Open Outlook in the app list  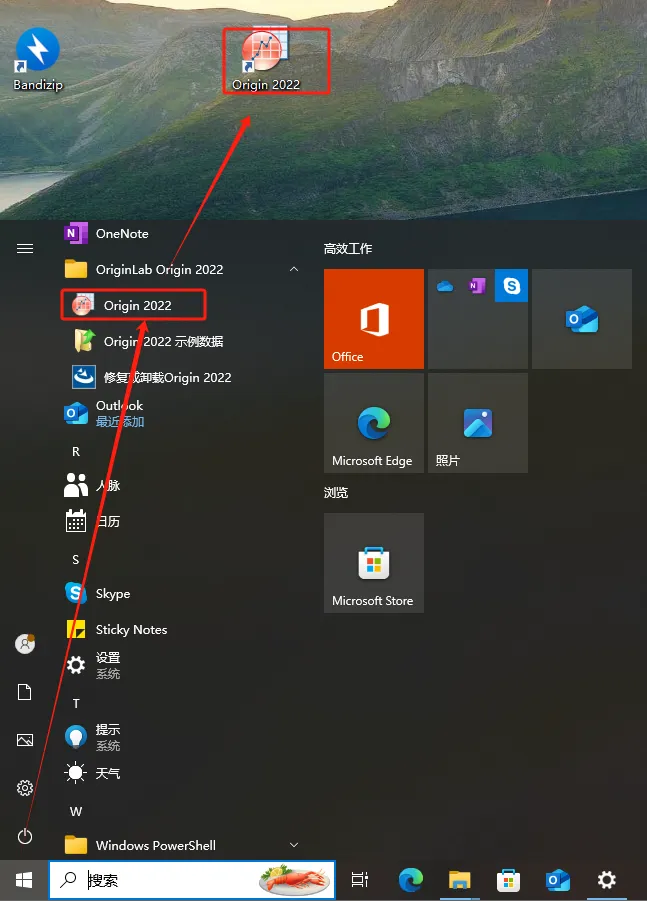[104, 413]
